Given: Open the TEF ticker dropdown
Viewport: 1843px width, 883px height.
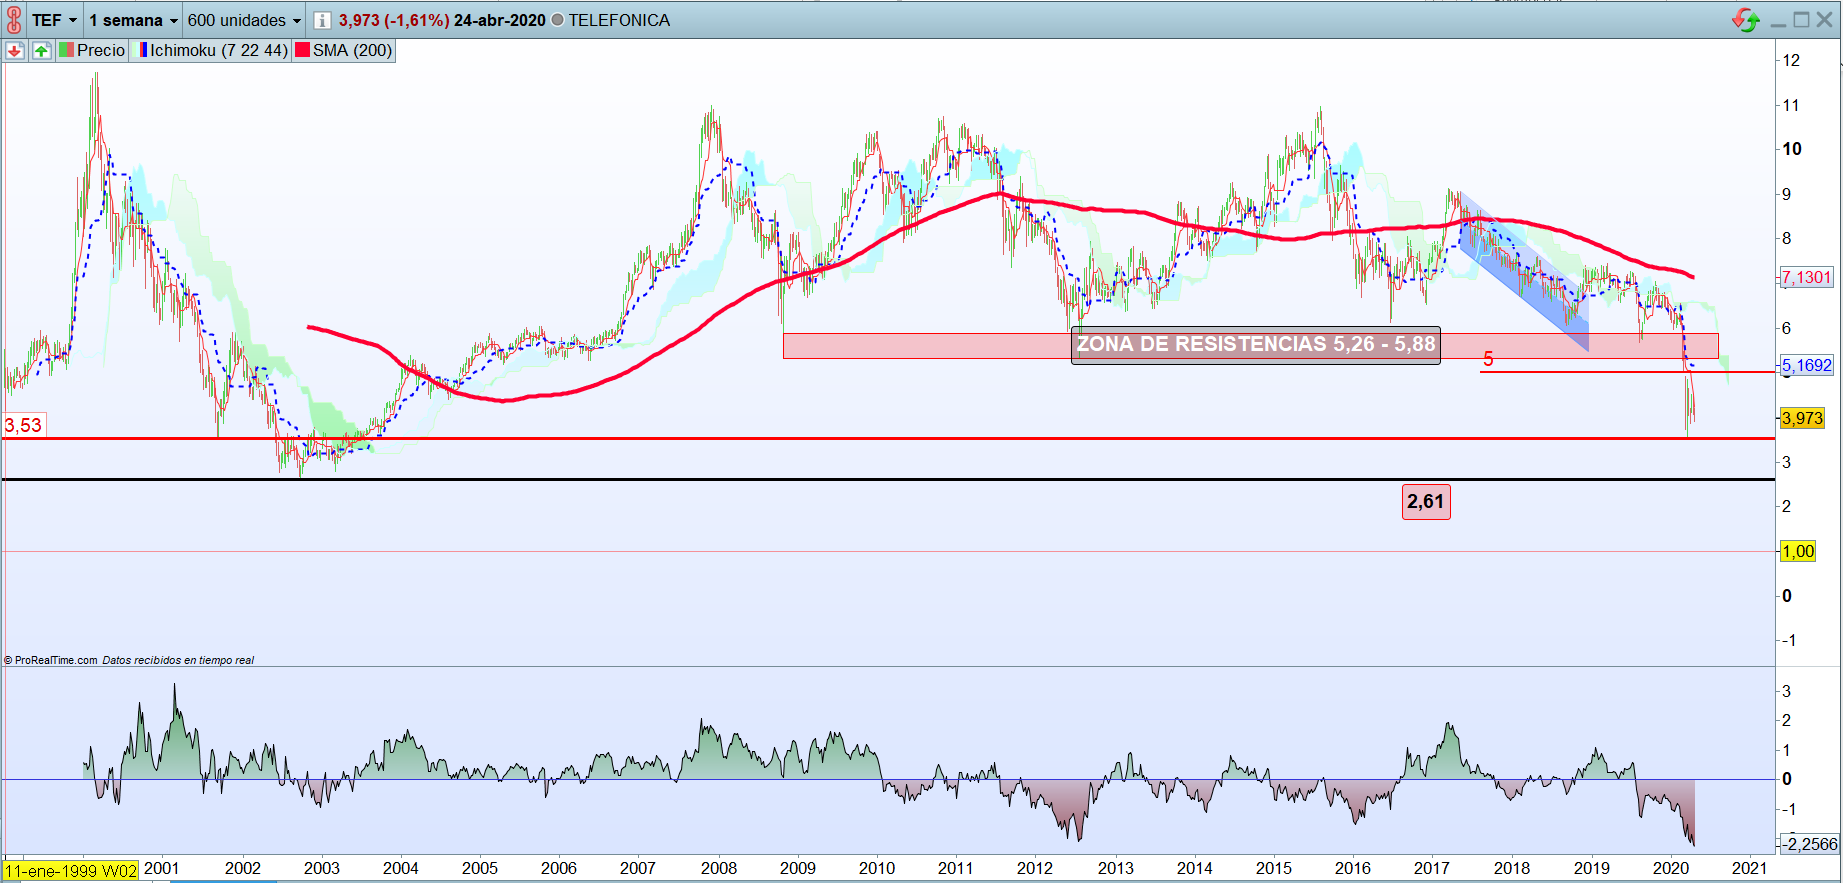Looking at the screenshot, I should click(x=54, y=20).
